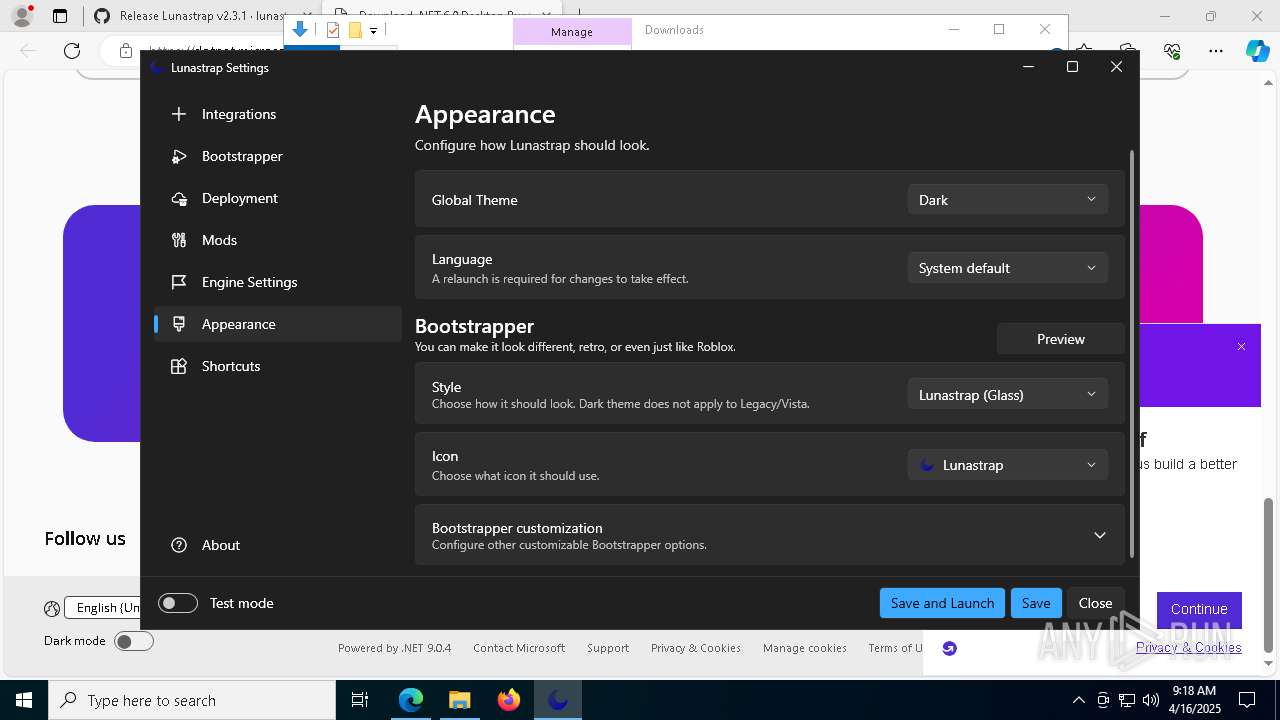Switch to the Release Lunastrap browser tab
The height and width of the screenshot is (720, 1280).
pos(200,16)
